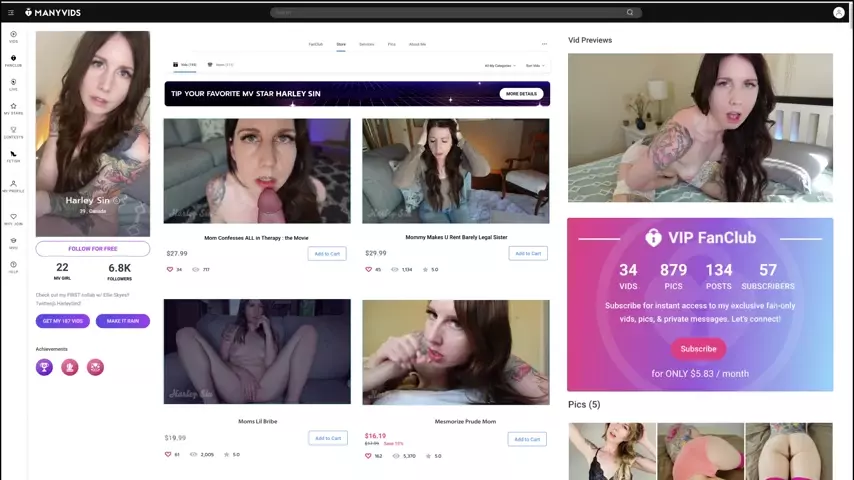This screenshot has width=854, height=480.
Task: Open My Profile in the sidebar
Action: 13,186
